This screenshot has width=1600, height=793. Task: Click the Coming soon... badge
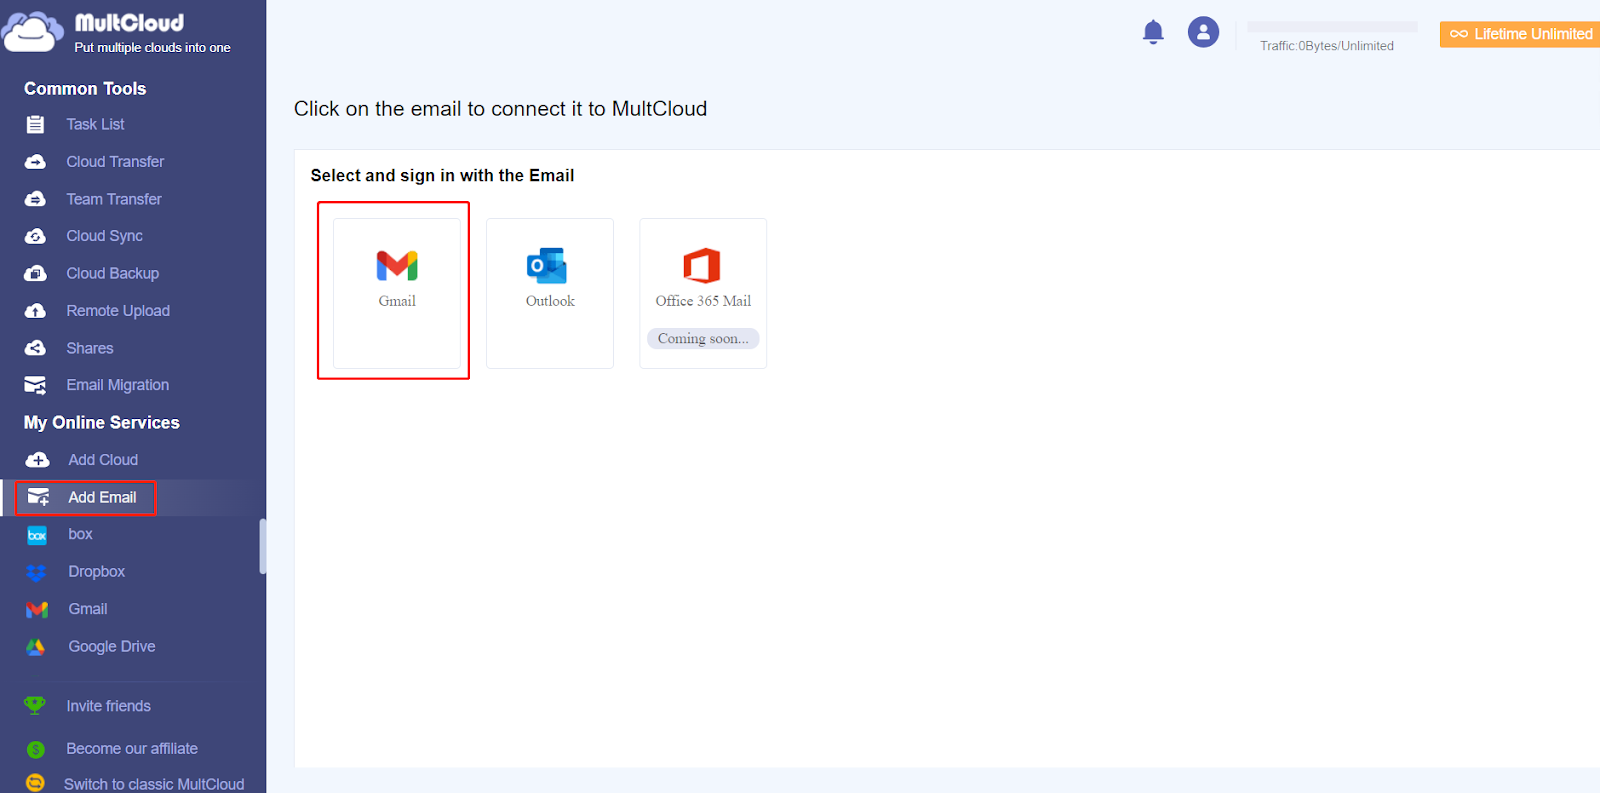pos(703,339)
